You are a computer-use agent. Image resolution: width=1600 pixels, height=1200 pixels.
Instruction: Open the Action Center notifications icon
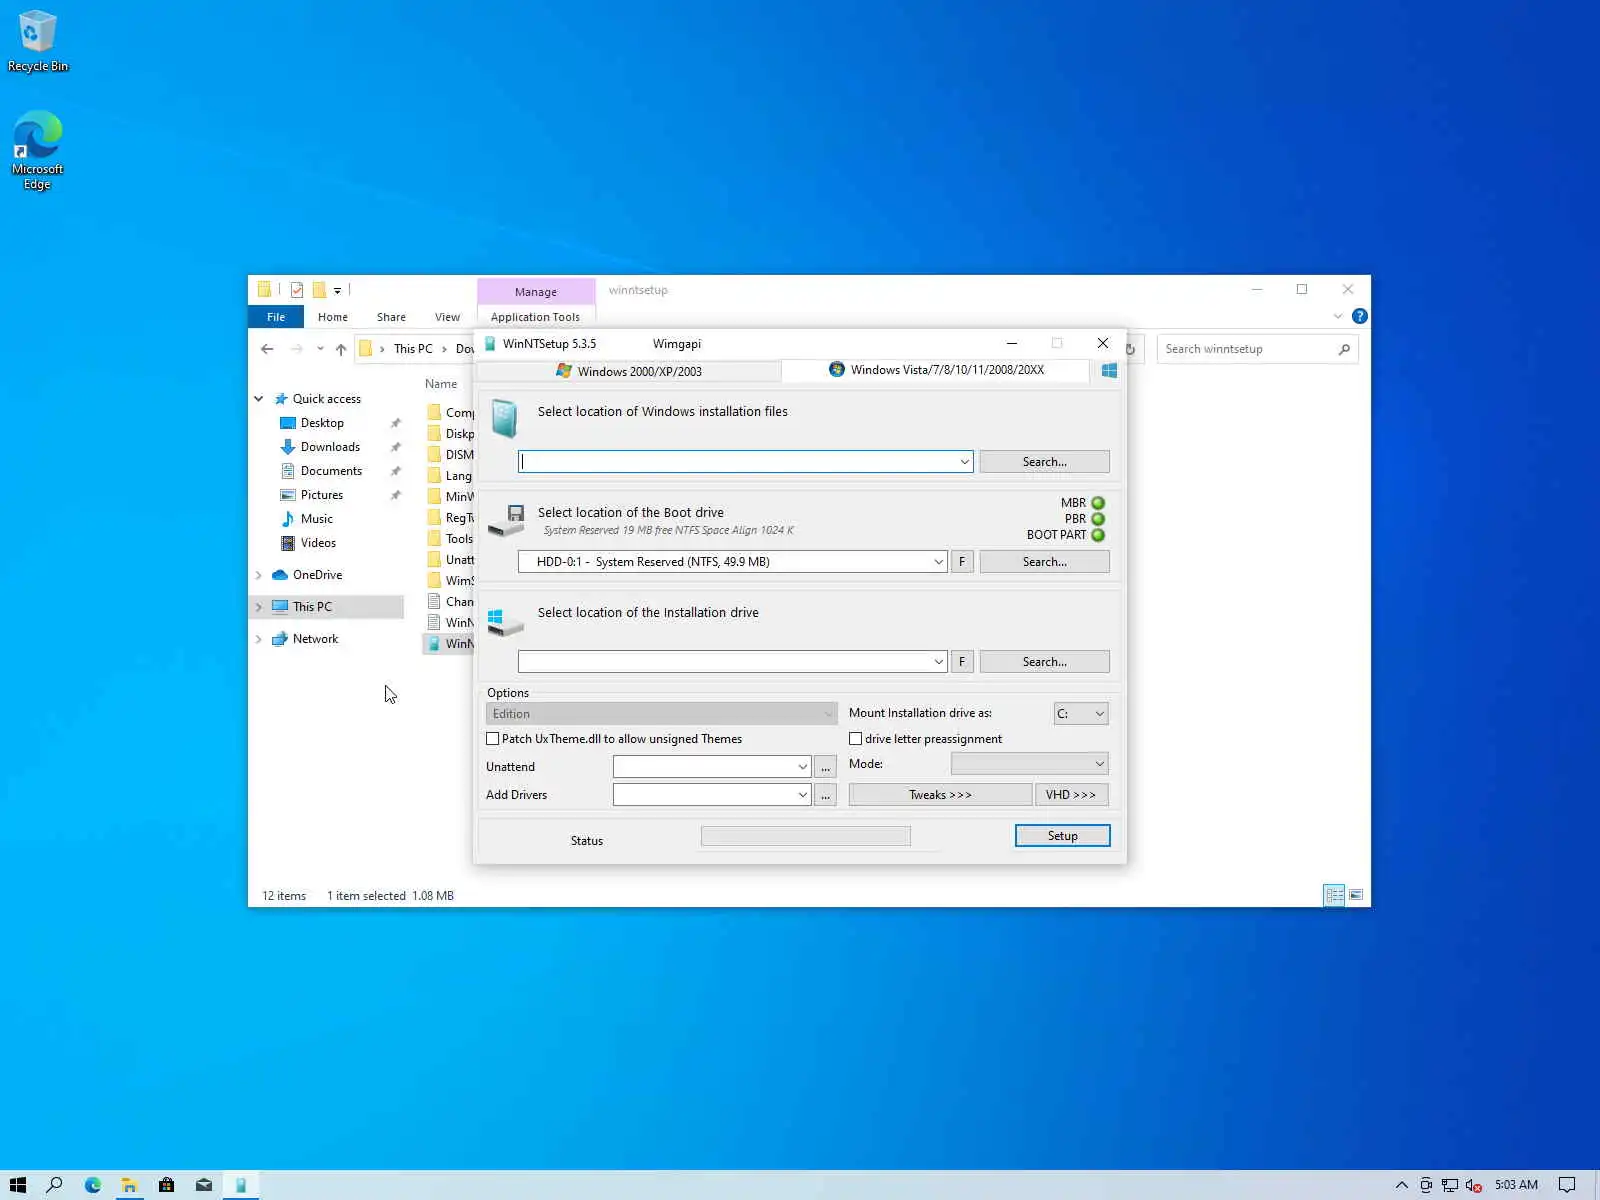click(x=1567, y=1185)
